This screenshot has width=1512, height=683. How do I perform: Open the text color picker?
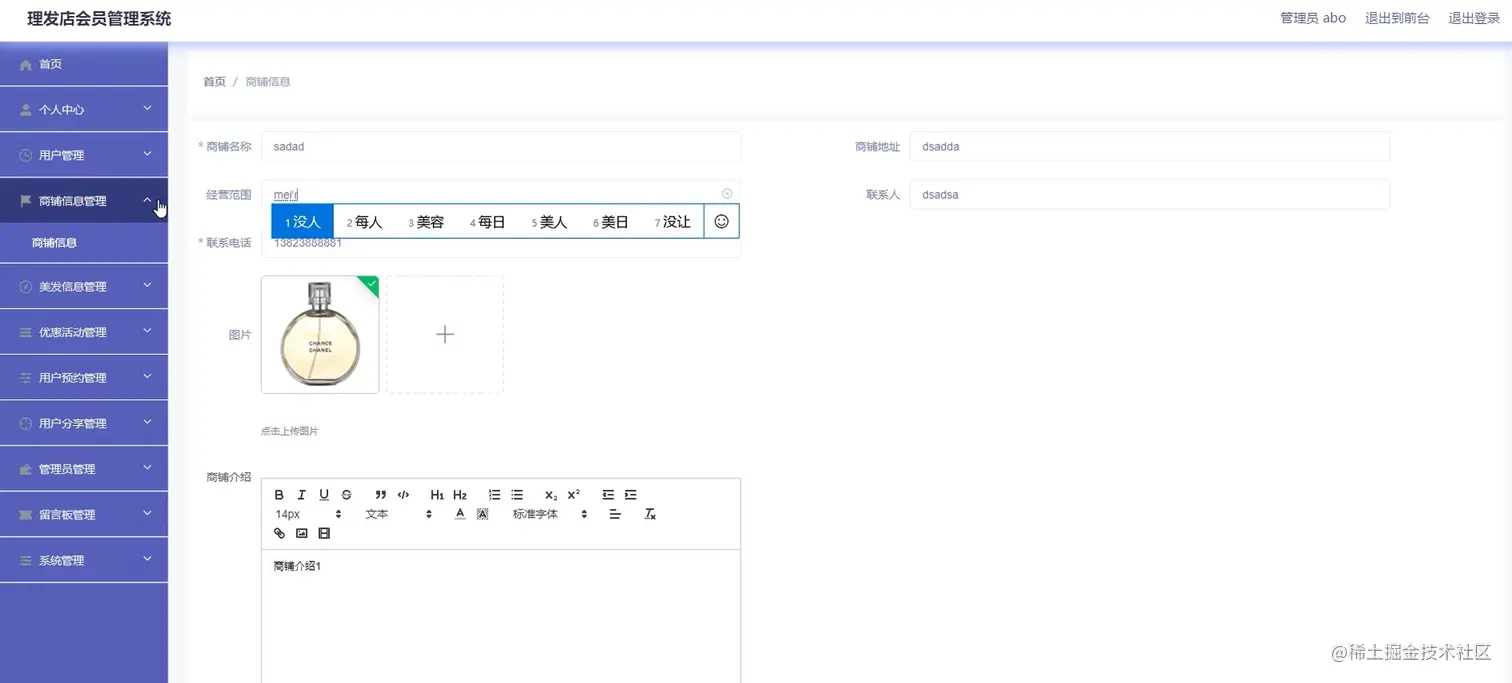[460, 514]
